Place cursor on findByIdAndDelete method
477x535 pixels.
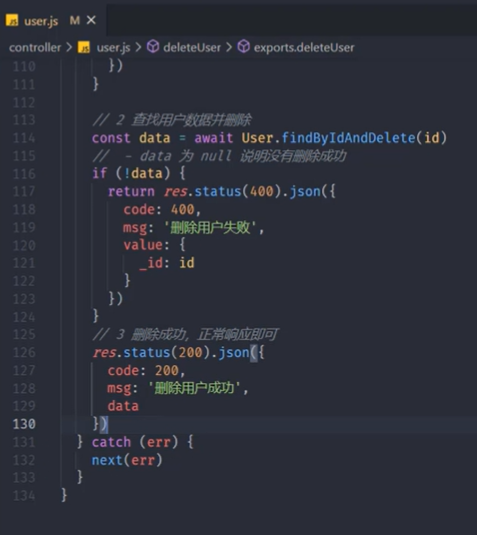click(x=348, y=138)
